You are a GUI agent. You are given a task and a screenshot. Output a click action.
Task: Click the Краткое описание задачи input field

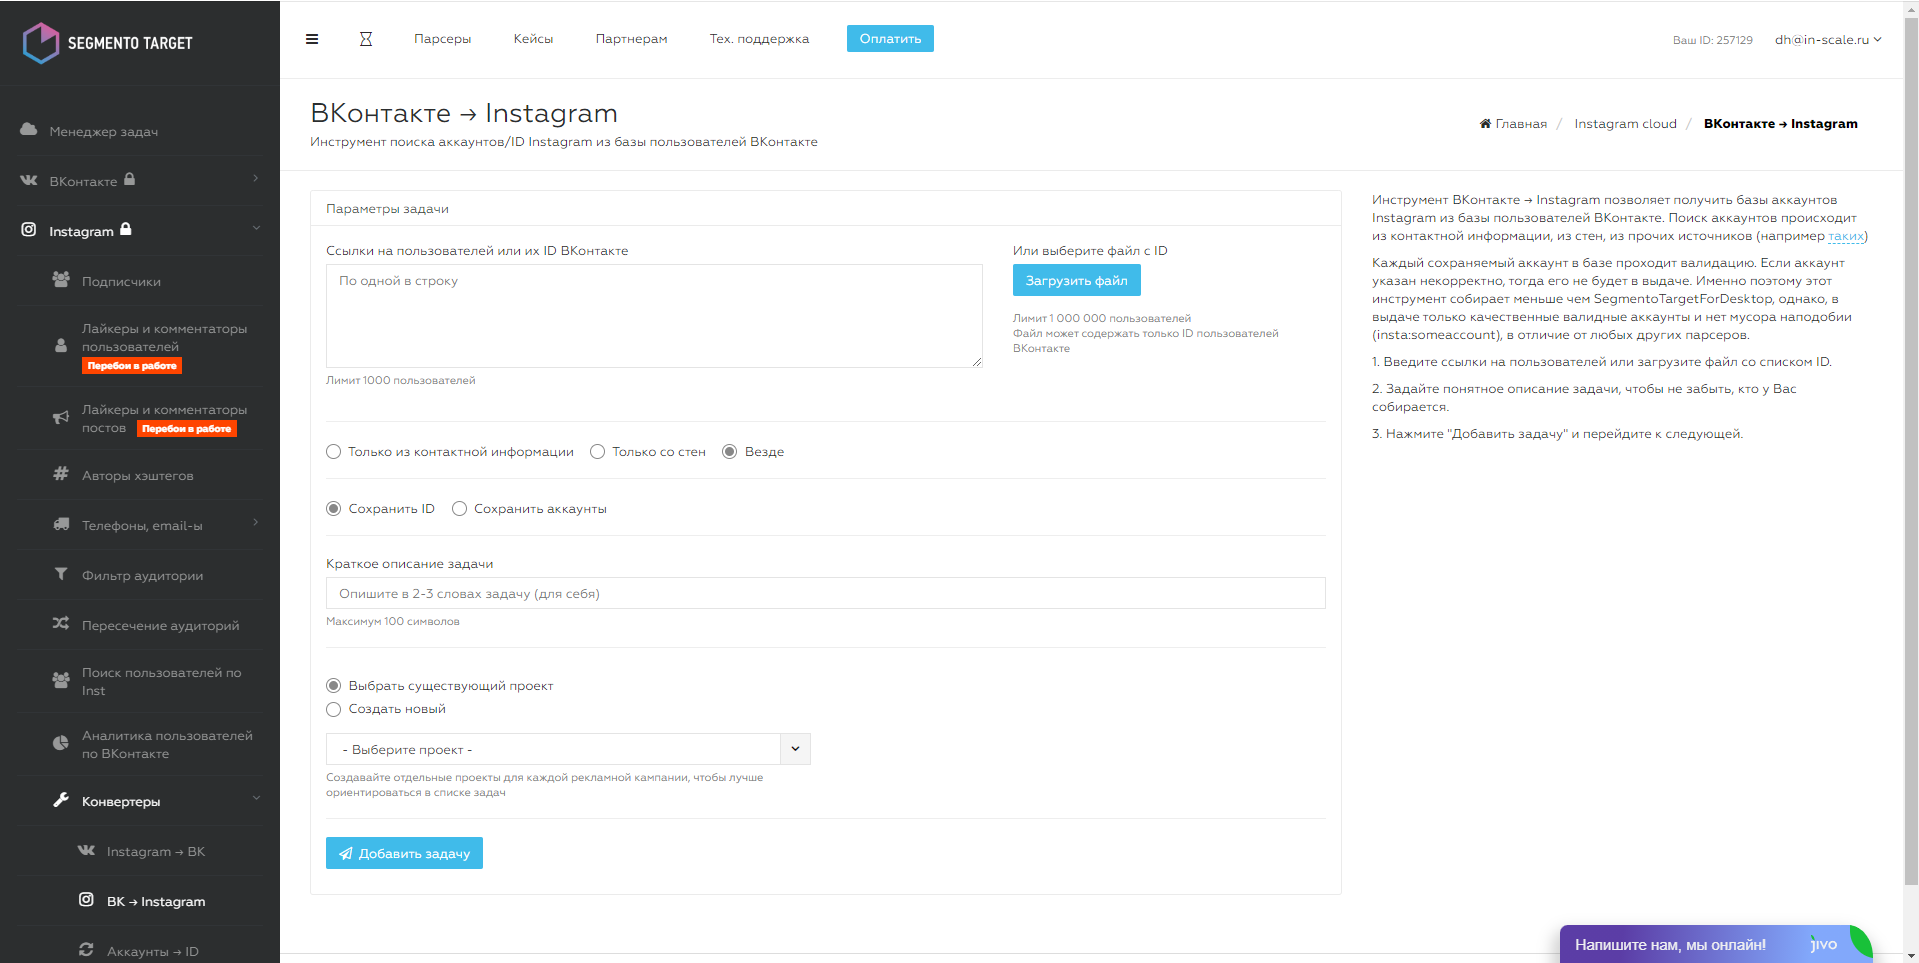click(x=826, y=593)
